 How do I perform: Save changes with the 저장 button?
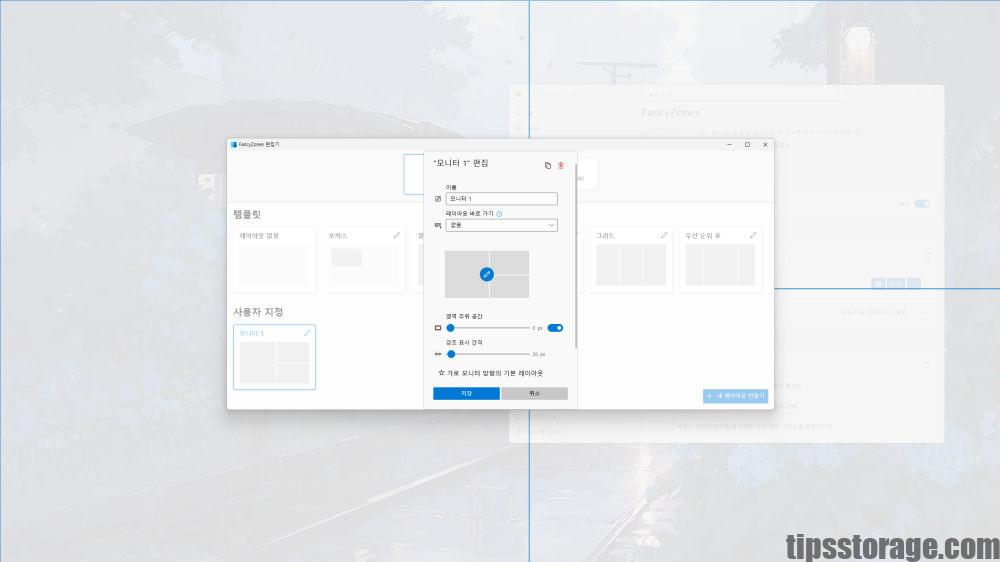(x=466, y=394)
